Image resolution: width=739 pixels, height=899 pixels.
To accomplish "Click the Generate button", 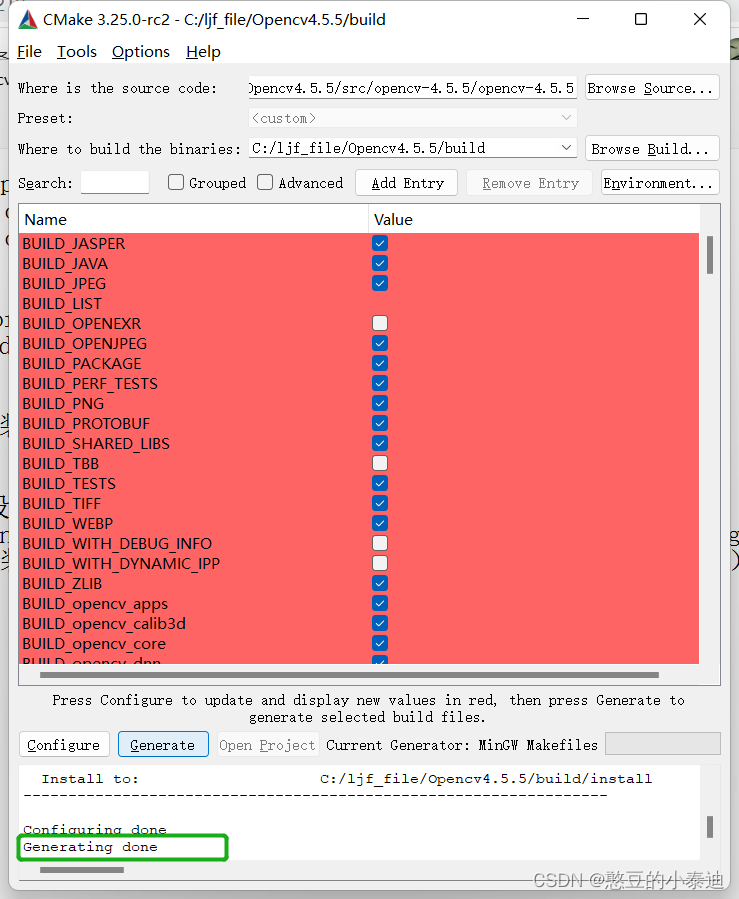I will click(x=163, y=745).
